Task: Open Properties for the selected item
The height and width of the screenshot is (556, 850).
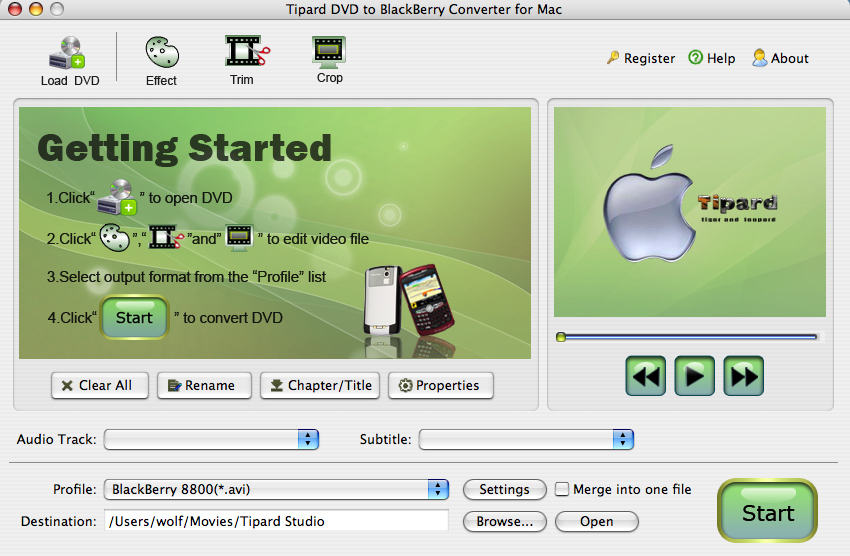Action: pyautogui.click(x=440, y=385)
